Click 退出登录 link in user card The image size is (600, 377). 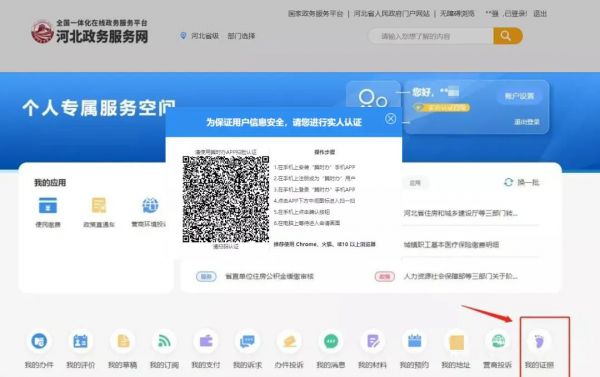527,122
